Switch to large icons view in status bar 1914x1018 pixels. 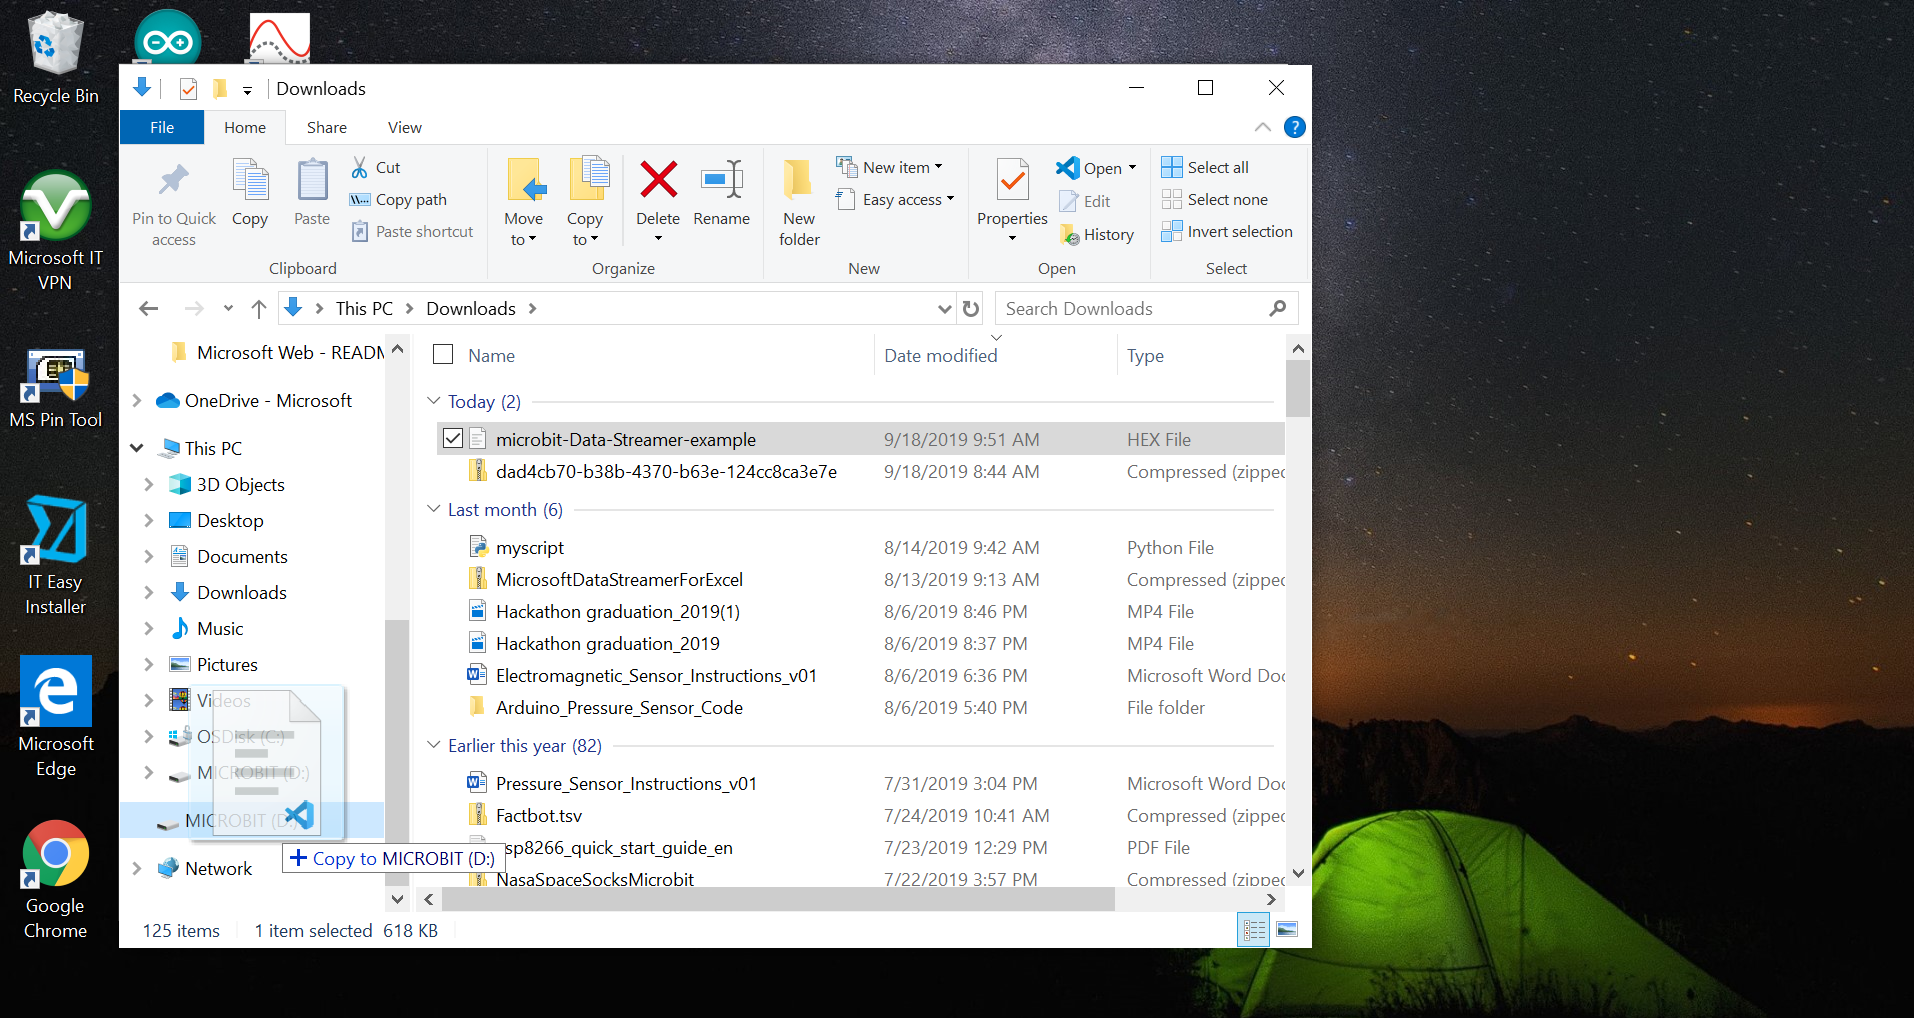(x=1287, y=930)
